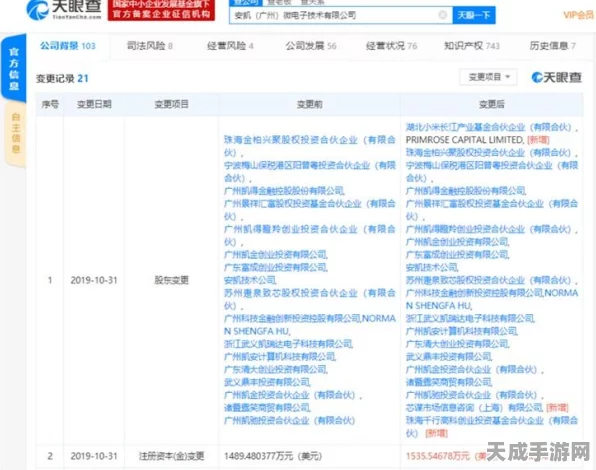596x470 pixels.
Task: Click PRIMROSE CAPITAL LIMITED in 变更后 column
Action: [464, 140]
